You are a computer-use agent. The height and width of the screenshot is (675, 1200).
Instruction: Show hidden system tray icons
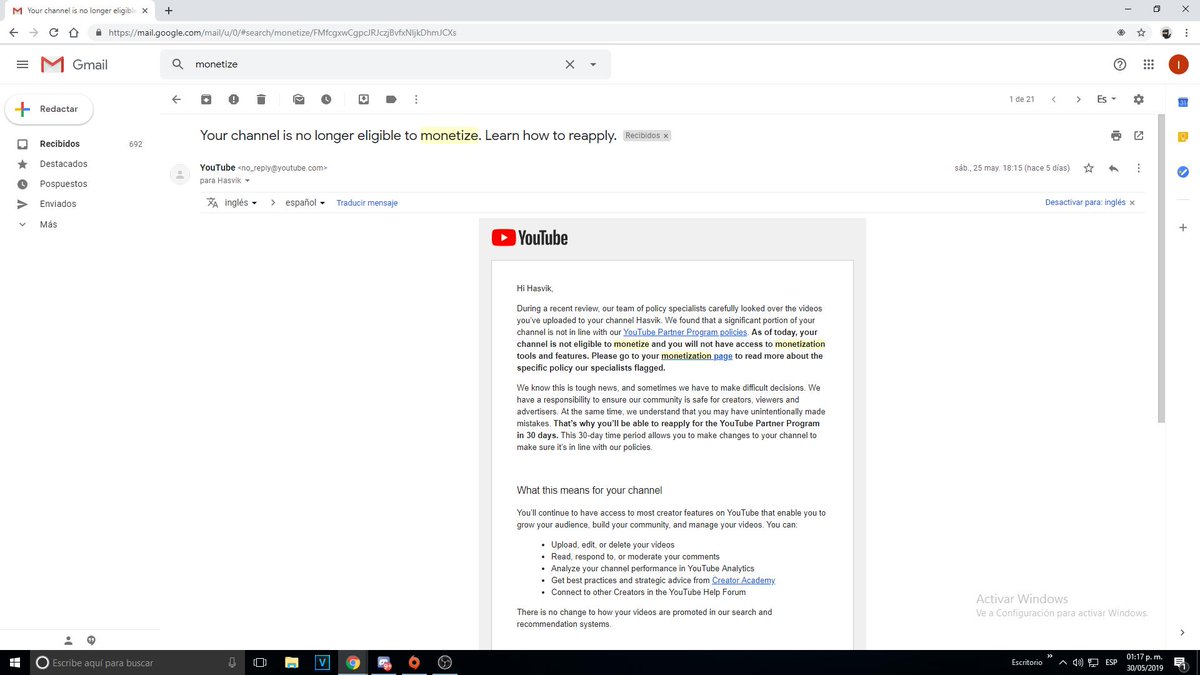tap(1062, 662)
